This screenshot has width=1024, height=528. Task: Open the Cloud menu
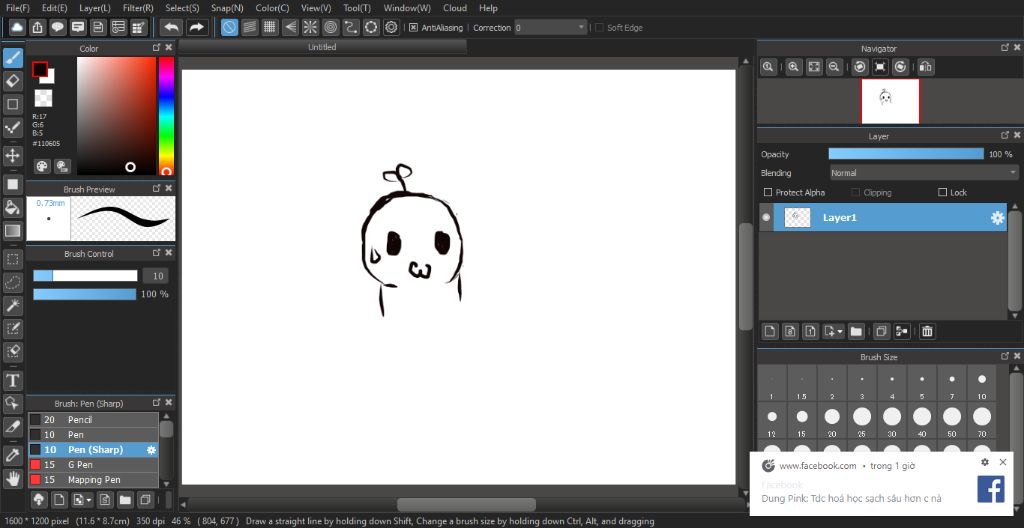pyautogui.click(x=455, y=8)
